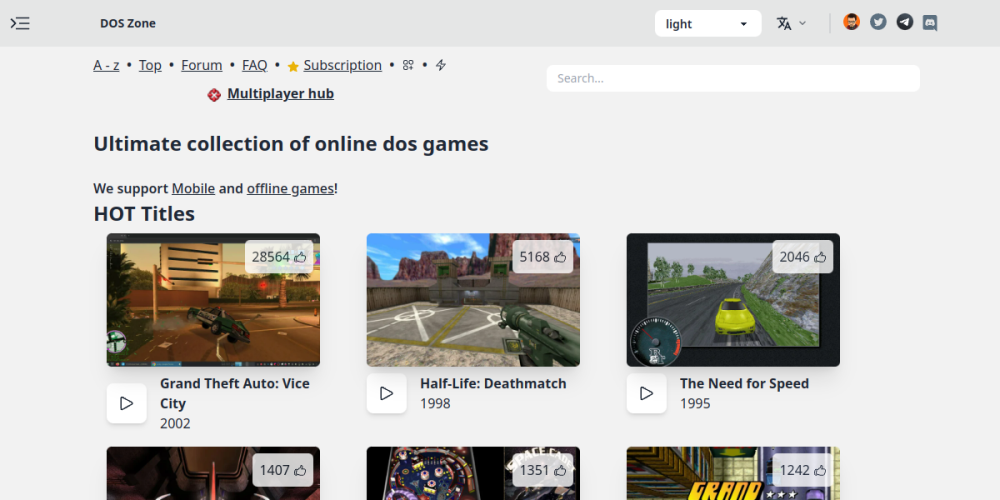Open the light theme dropdown
This screenshot has height=500, width=1000.
coord(707,24)
